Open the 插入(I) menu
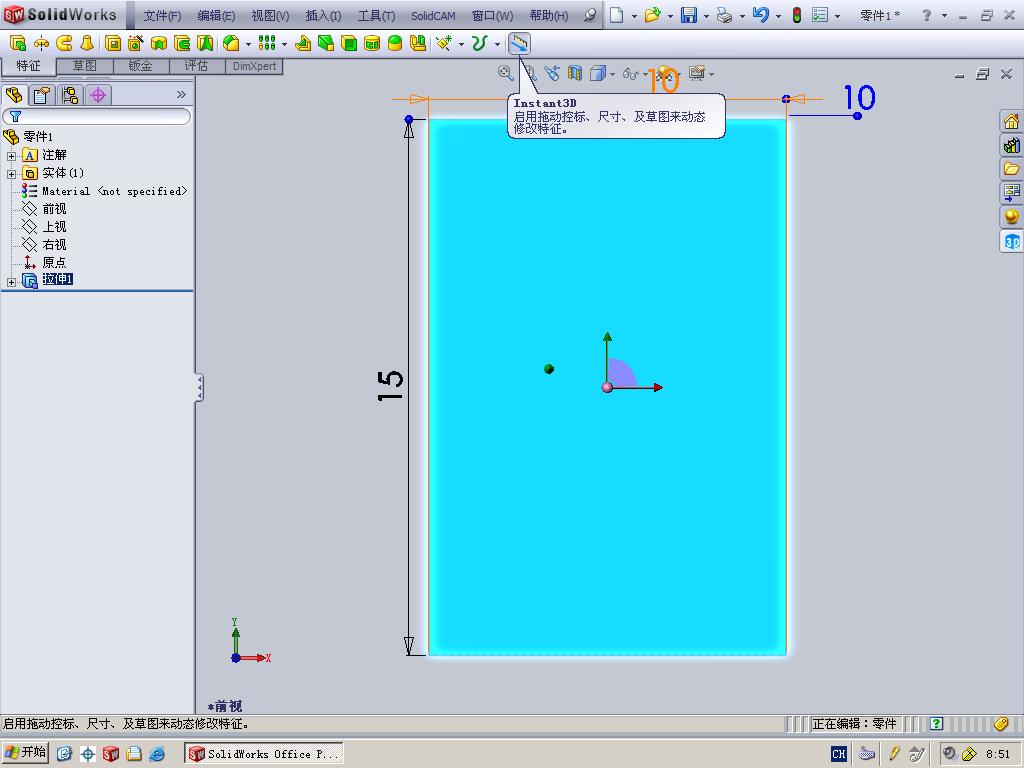 click(x=323, y=15)
